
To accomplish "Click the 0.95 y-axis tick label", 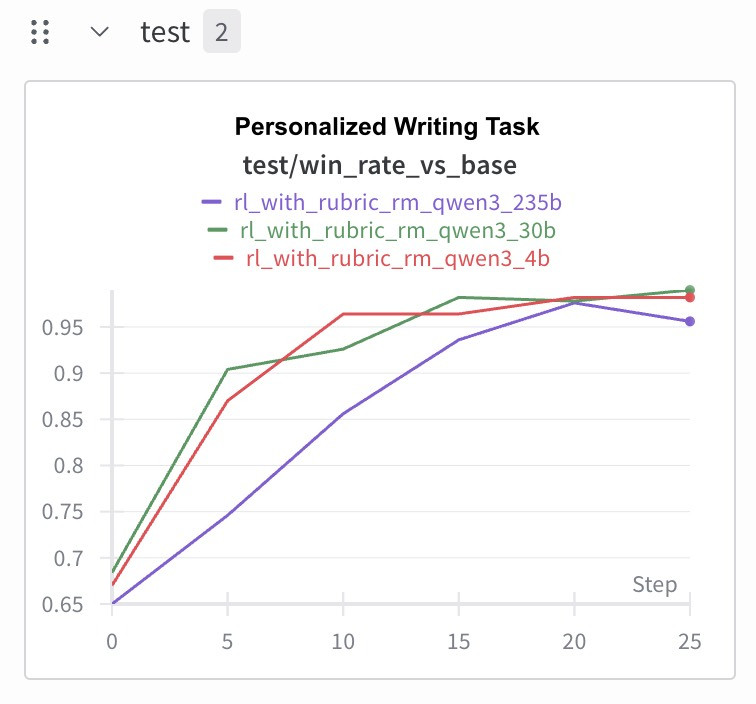I will click(63, 327).
